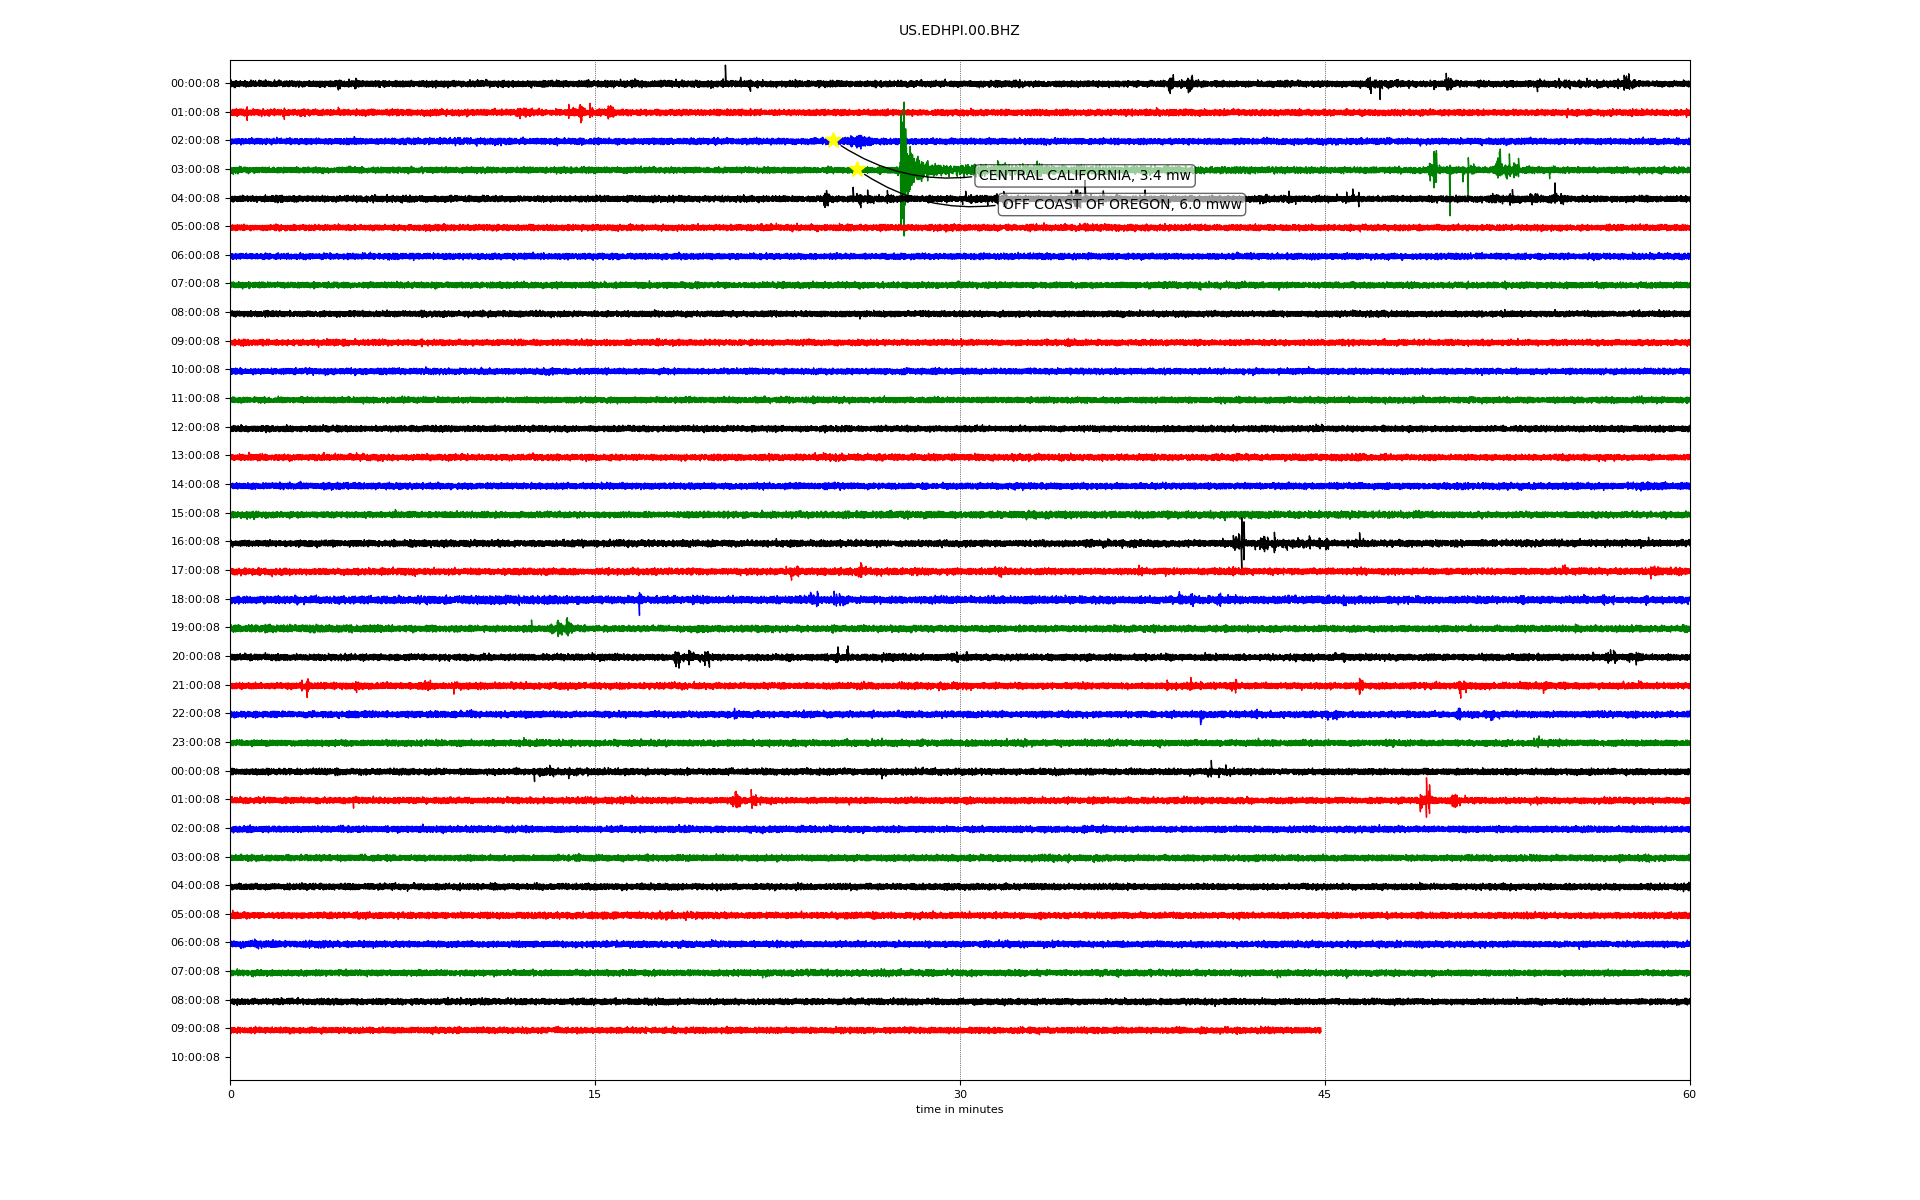
Task: Click the 0 tick on the time axis
Action: (231, 1094)
